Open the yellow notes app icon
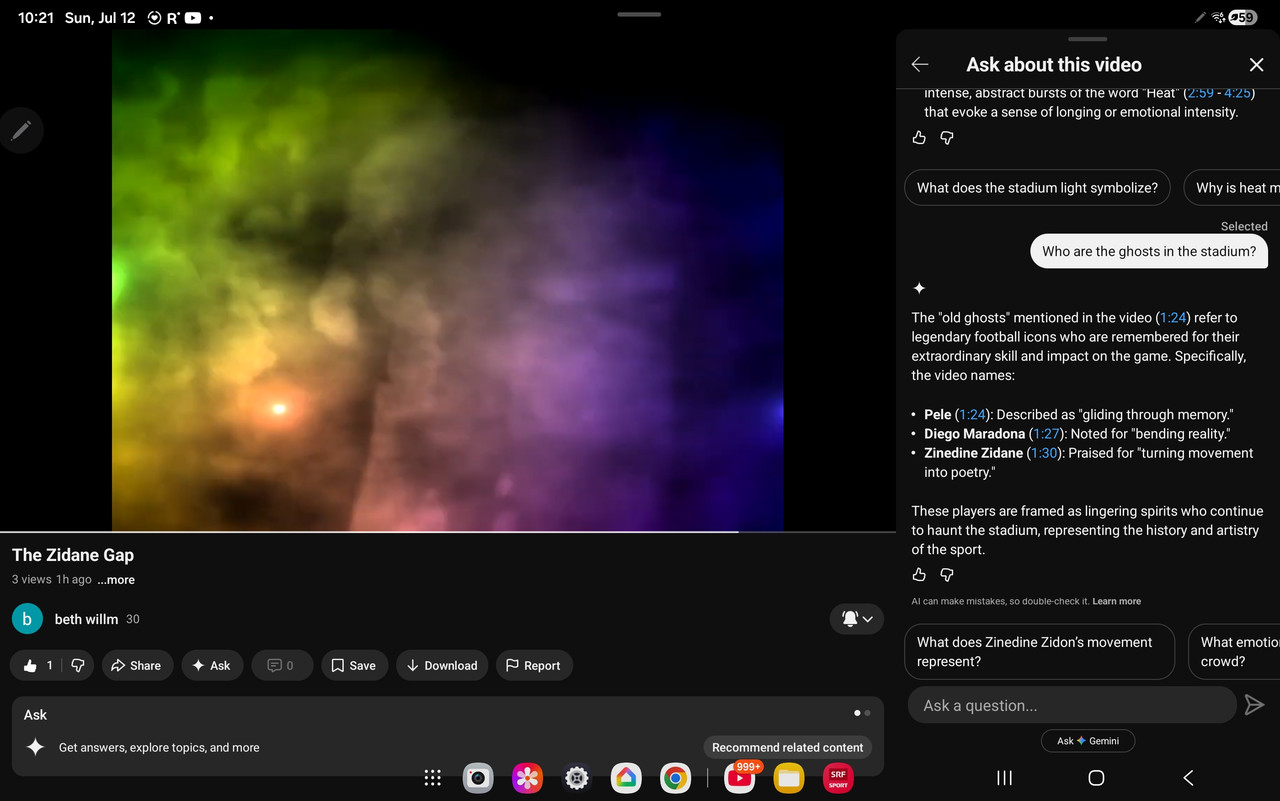 click(x=789, y=778)
